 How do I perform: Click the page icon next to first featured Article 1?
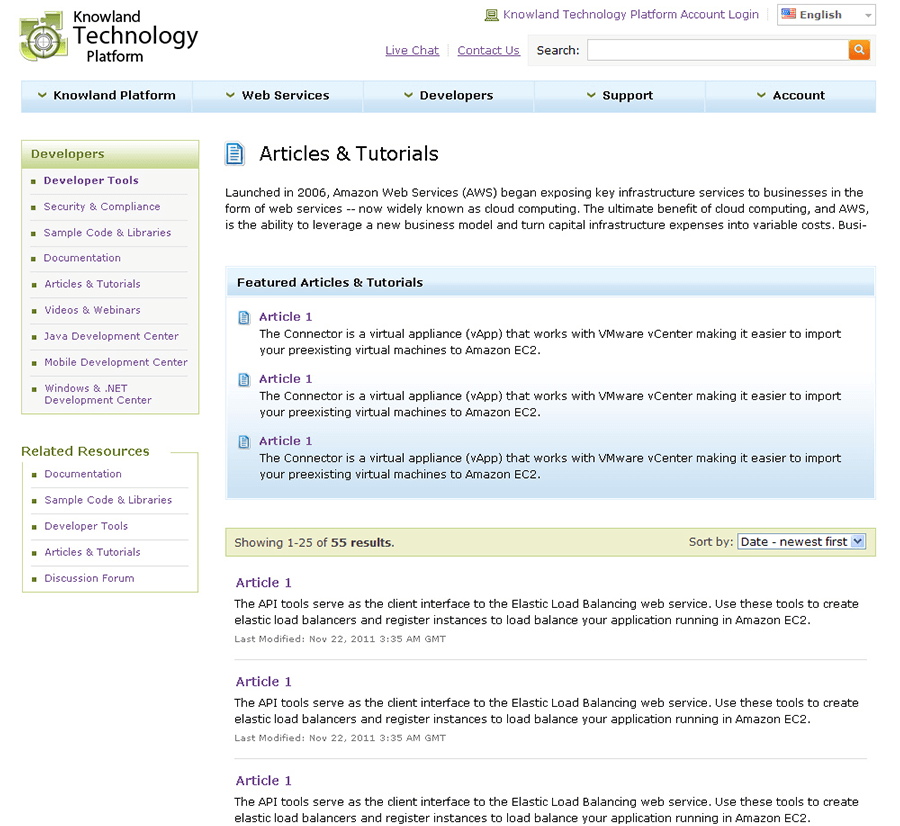(x=245, y=317)
